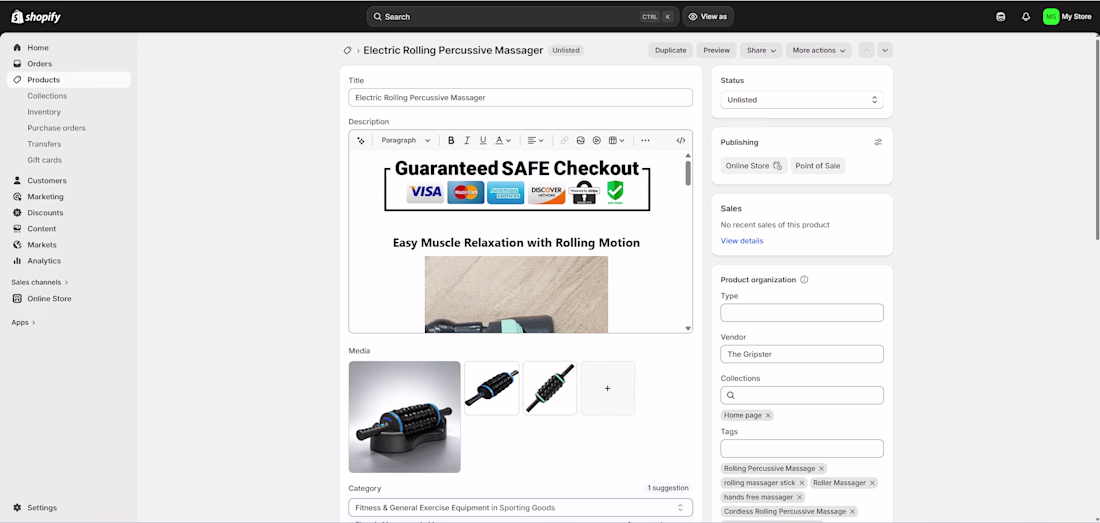The width and height of the screenshot is (1100, 523).
Task: Remove the Home page collection chip
Action: 768,415
